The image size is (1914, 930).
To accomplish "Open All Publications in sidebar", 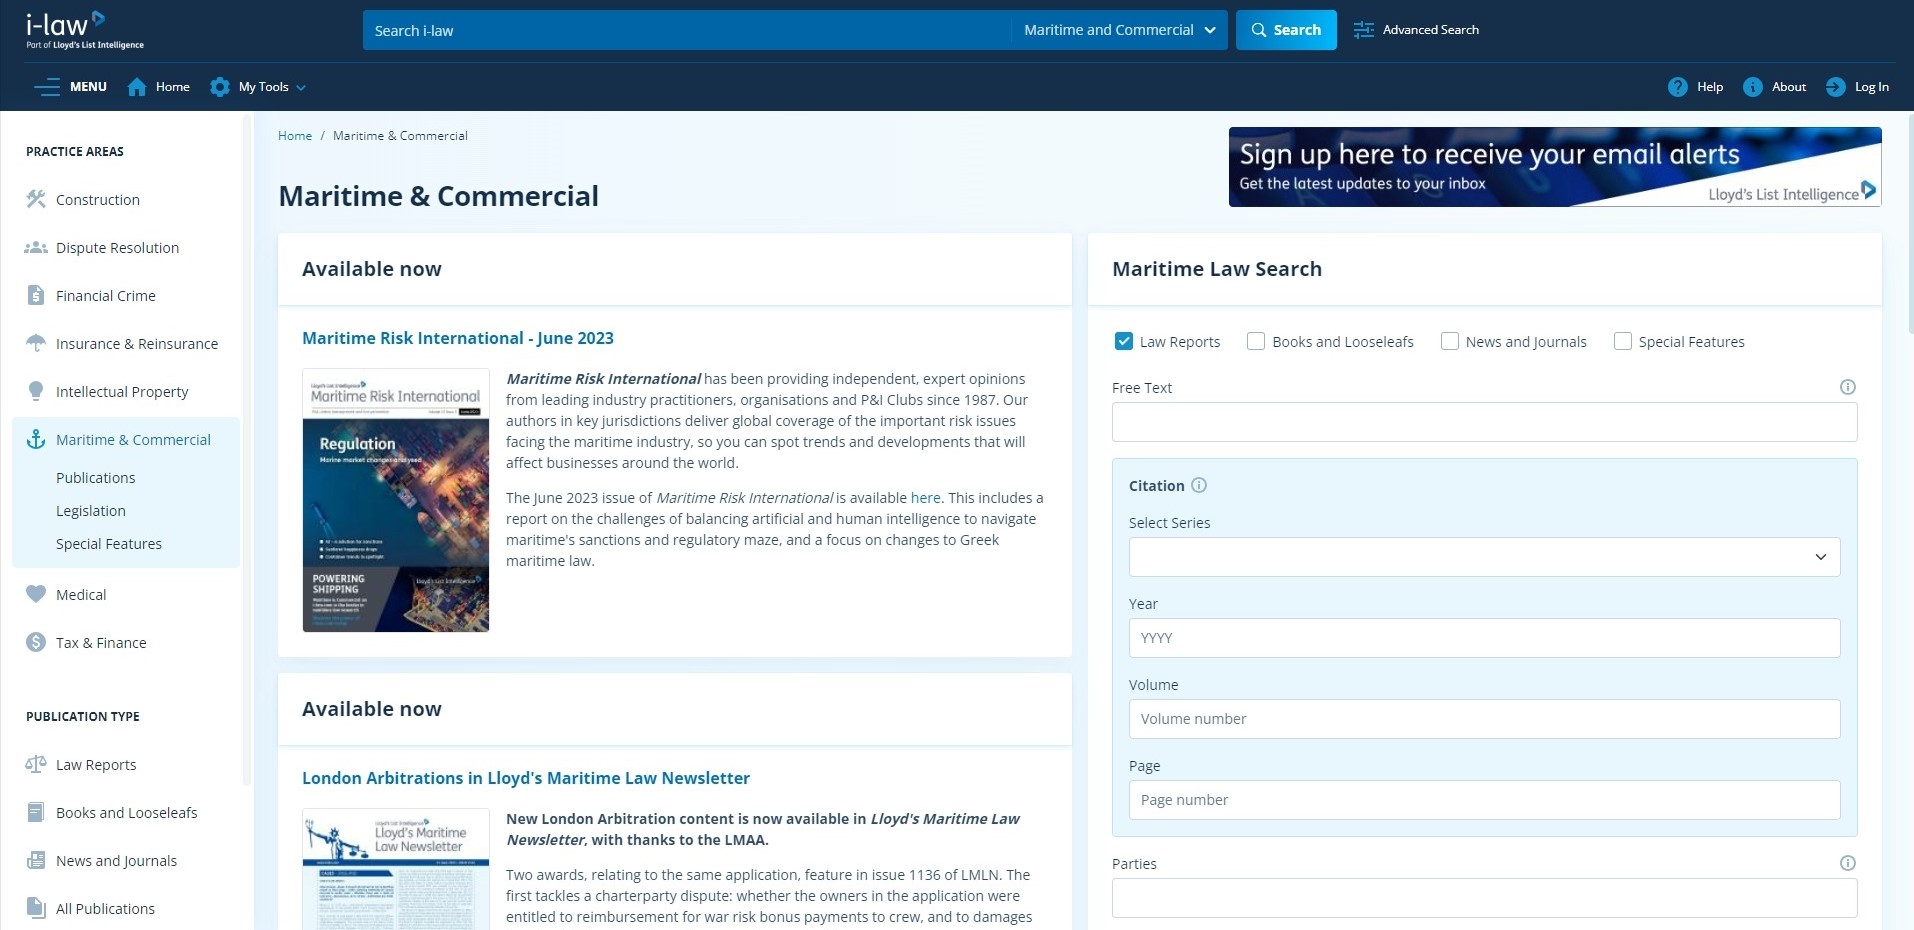I will click(x=105, y=909).
